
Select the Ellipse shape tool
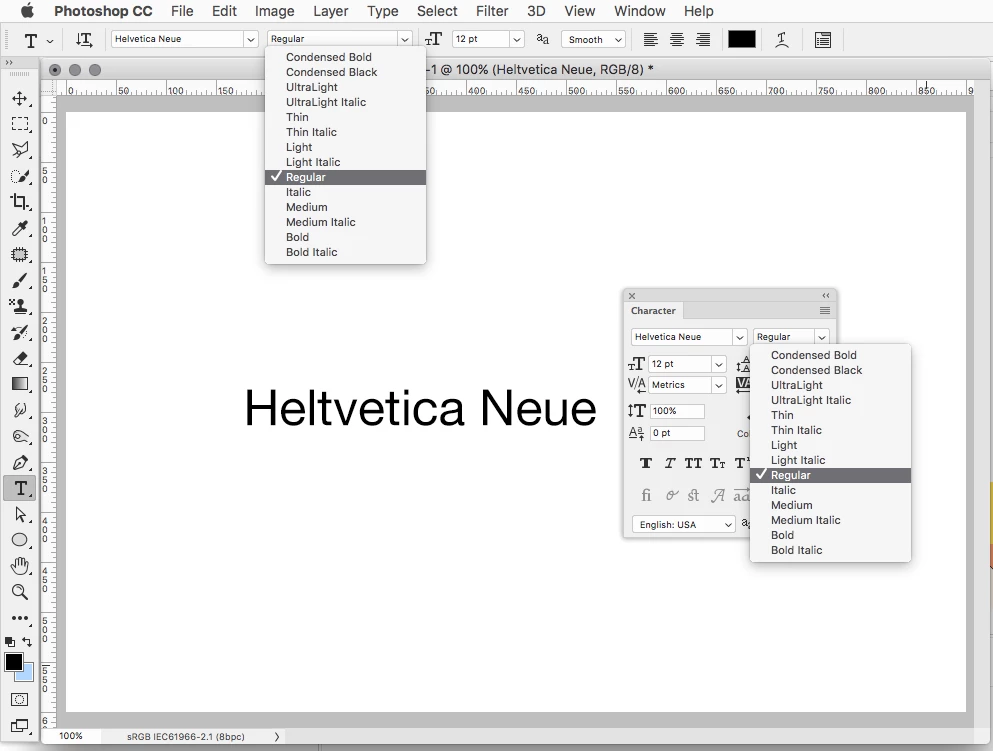[x=20, y=540]
